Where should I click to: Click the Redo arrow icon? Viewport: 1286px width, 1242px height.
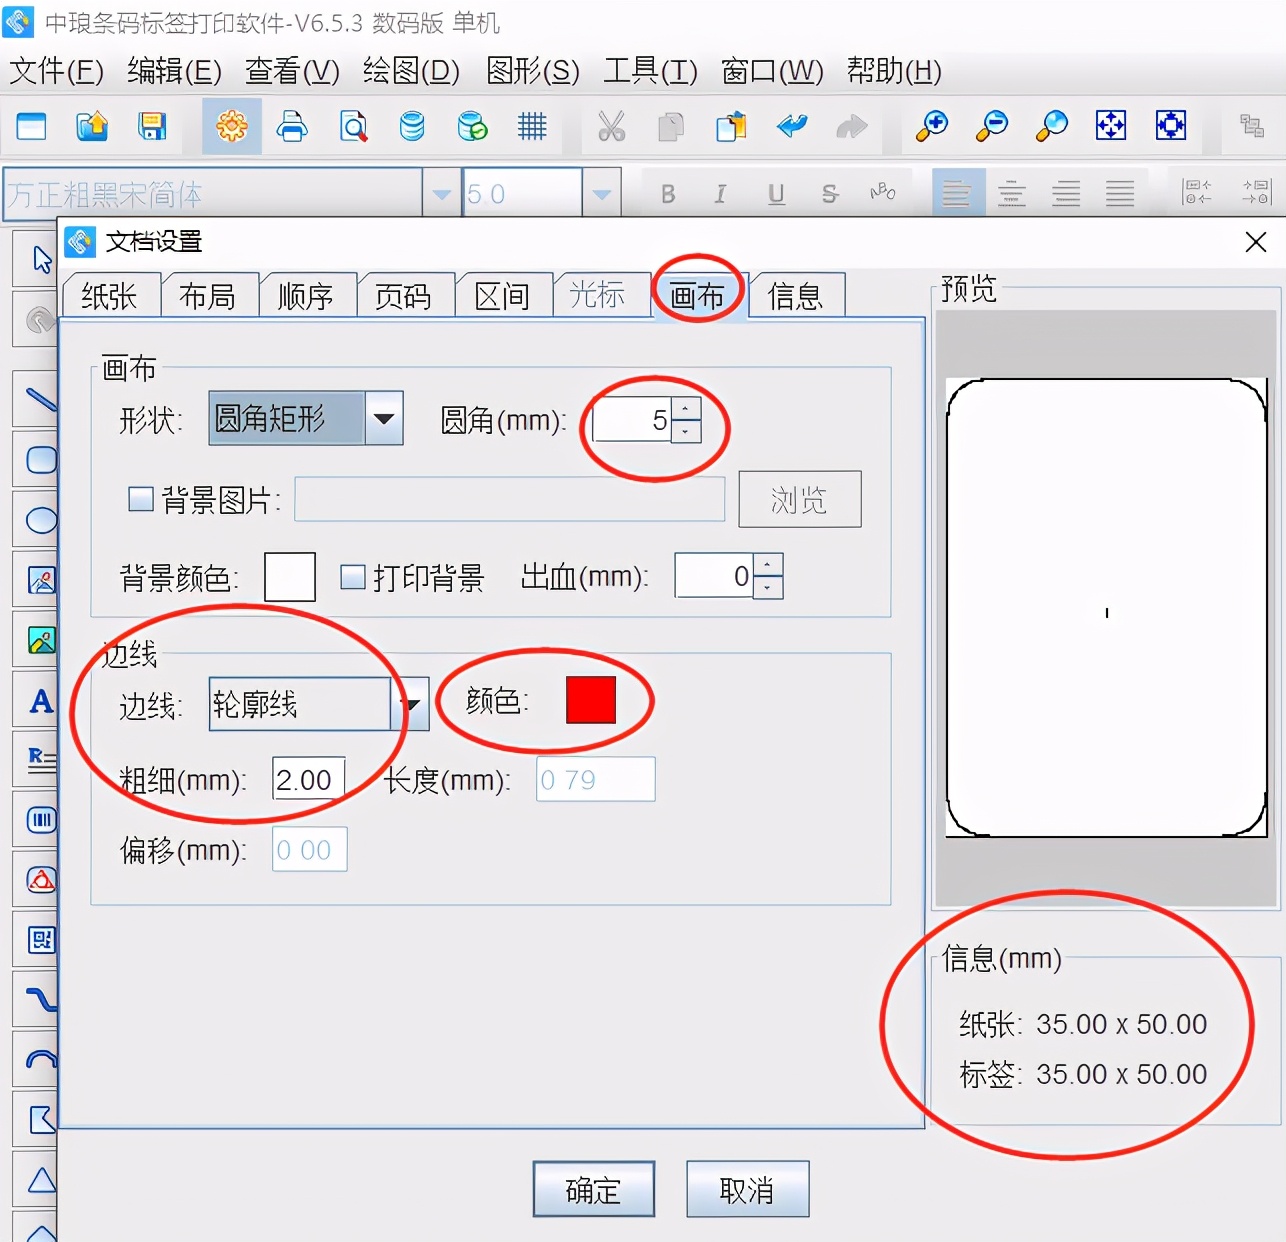851,126
